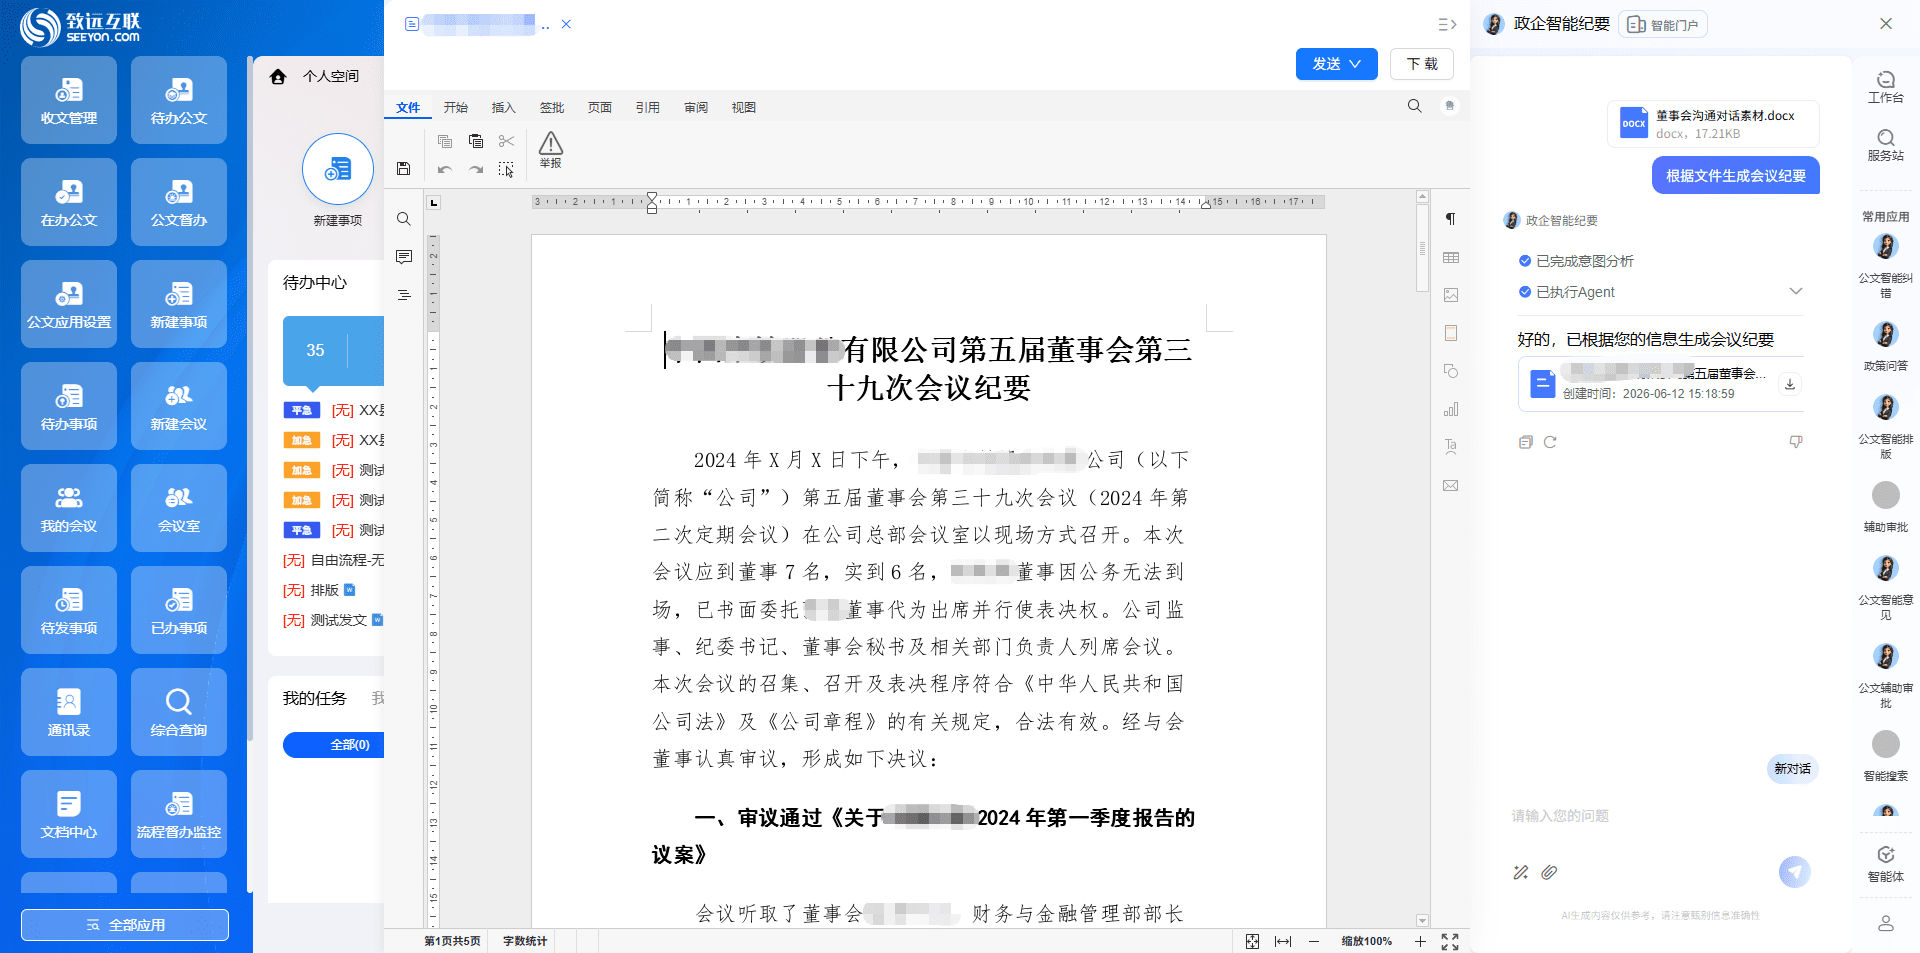Open the 新建会议 tile
The image size is (1920, 953).
pyautogui.click(x=179, y=406)
